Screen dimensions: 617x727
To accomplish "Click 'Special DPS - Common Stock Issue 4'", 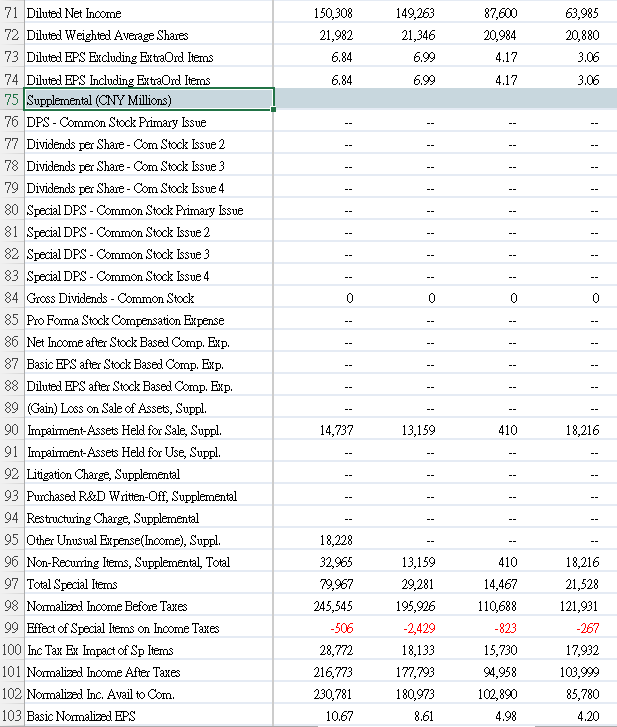I will click(118, 276).
